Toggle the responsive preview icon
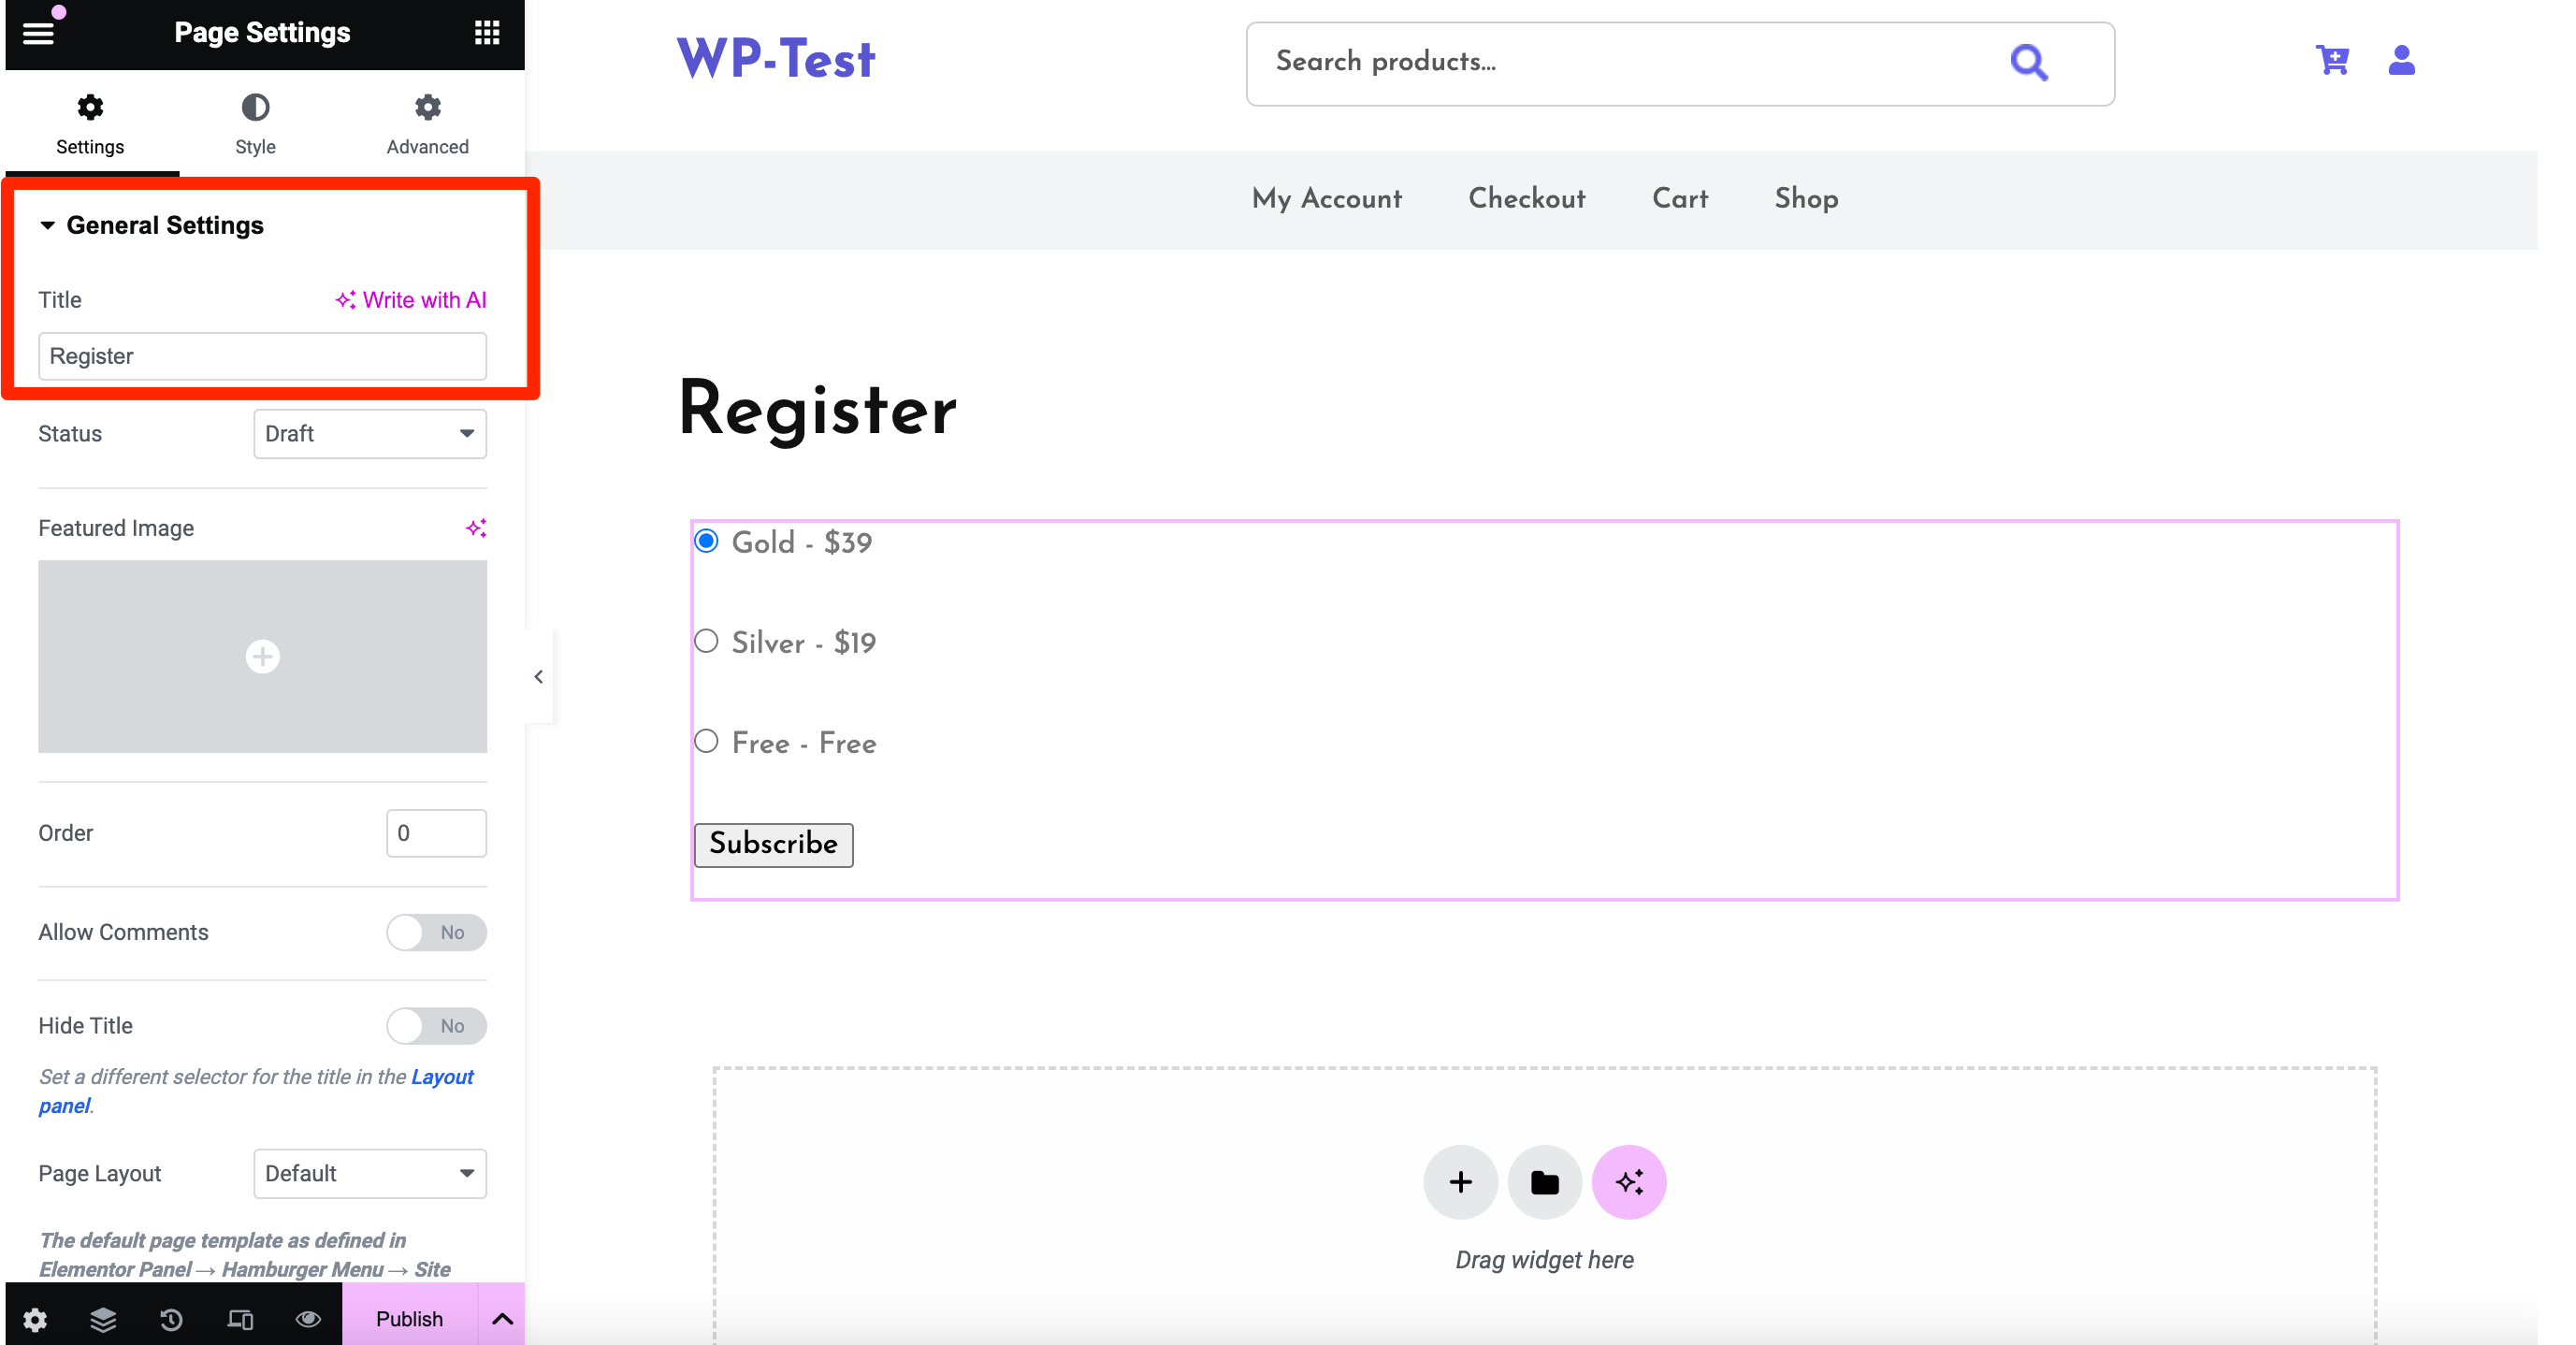 [x=240, y=1318]
